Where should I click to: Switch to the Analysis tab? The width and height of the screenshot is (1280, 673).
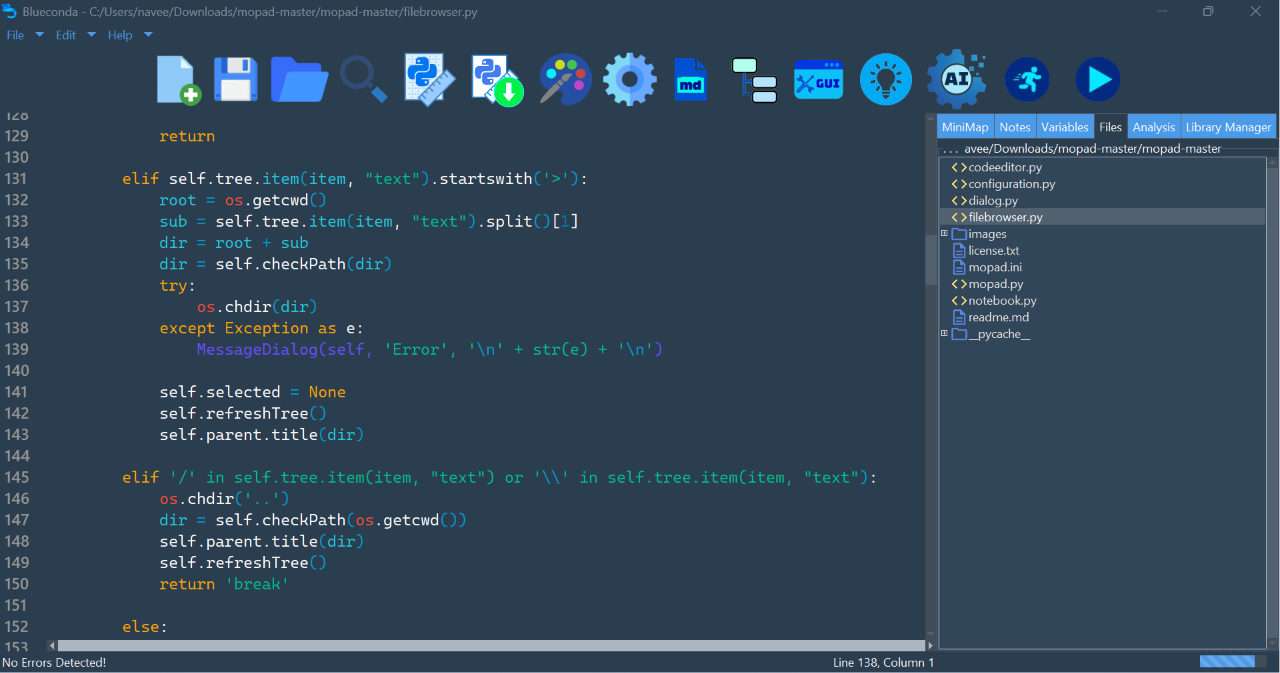pyautogui.click(x=1154, y=127)
